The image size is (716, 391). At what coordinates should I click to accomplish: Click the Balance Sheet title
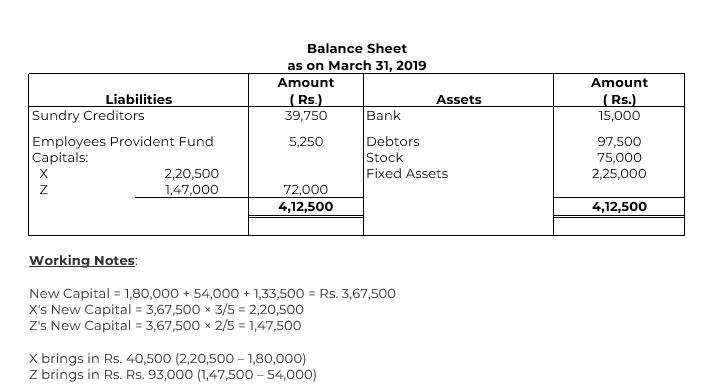tap(357, 48)
